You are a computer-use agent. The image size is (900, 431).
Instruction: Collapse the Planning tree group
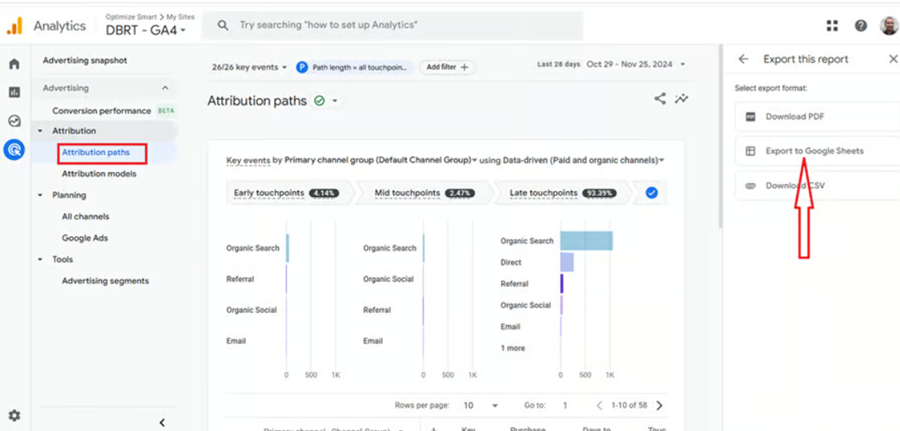(x=40, y=195)
